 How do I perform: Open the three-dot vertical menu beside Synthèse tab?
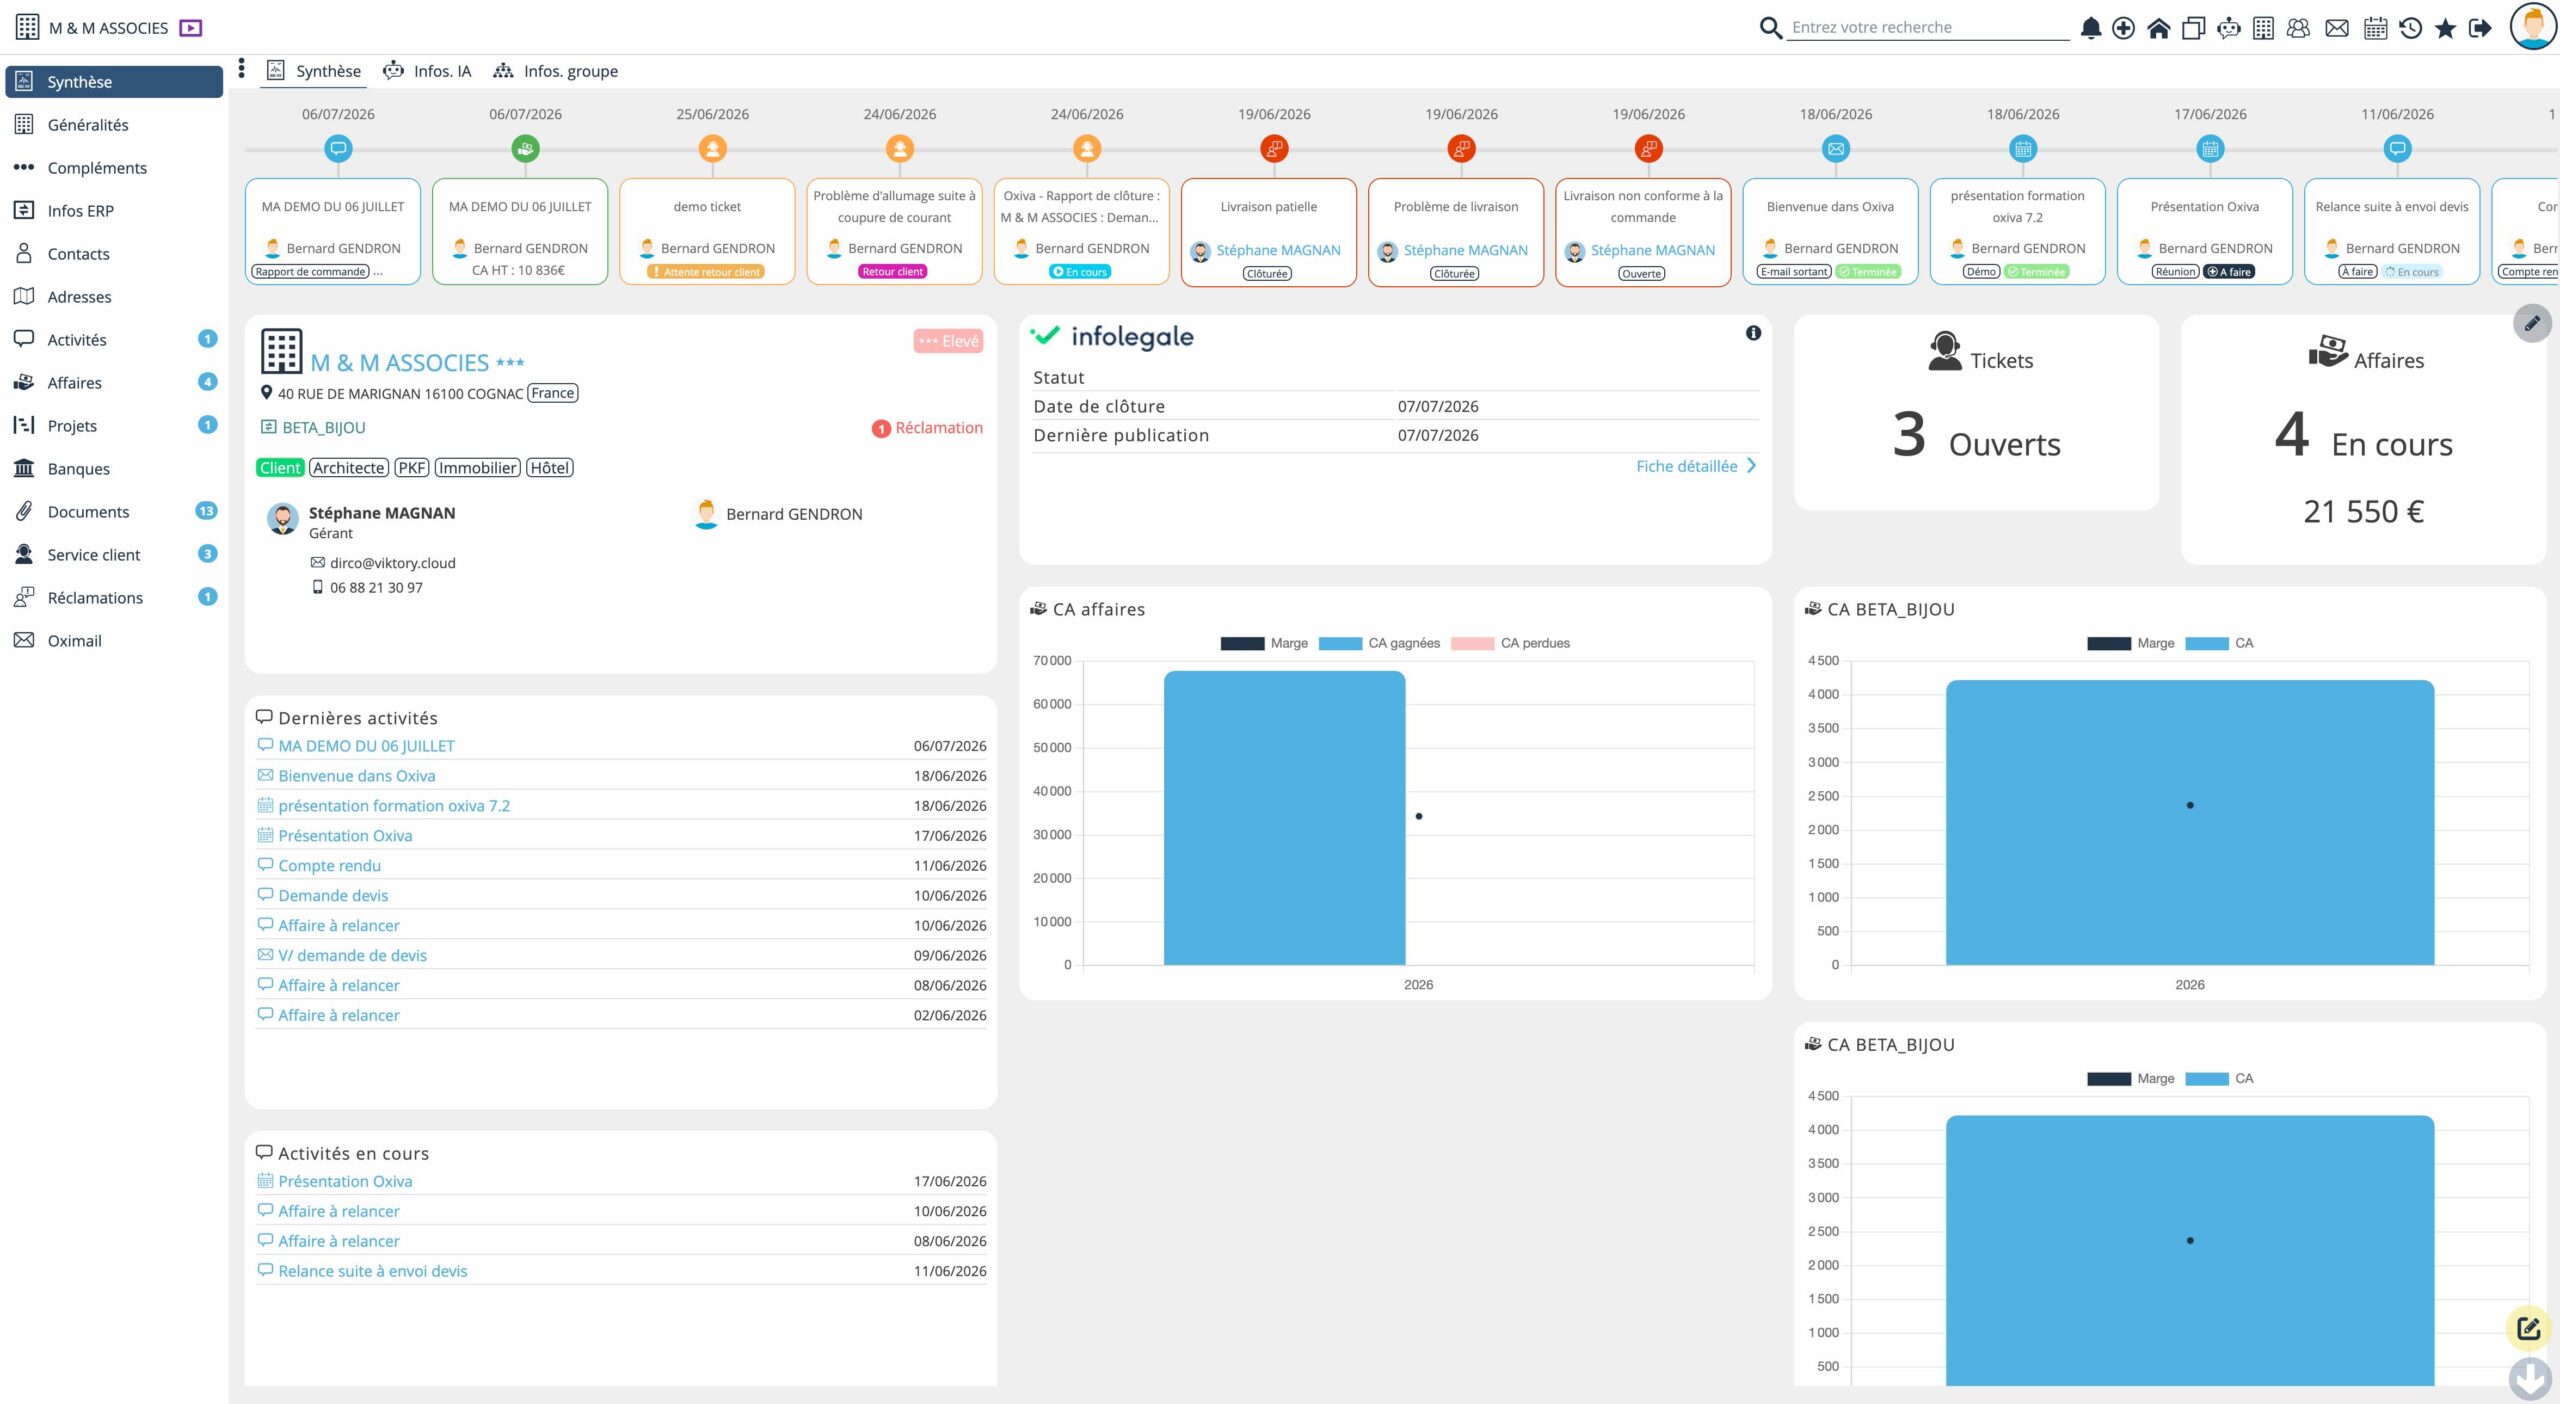click(x=241, y=68)
